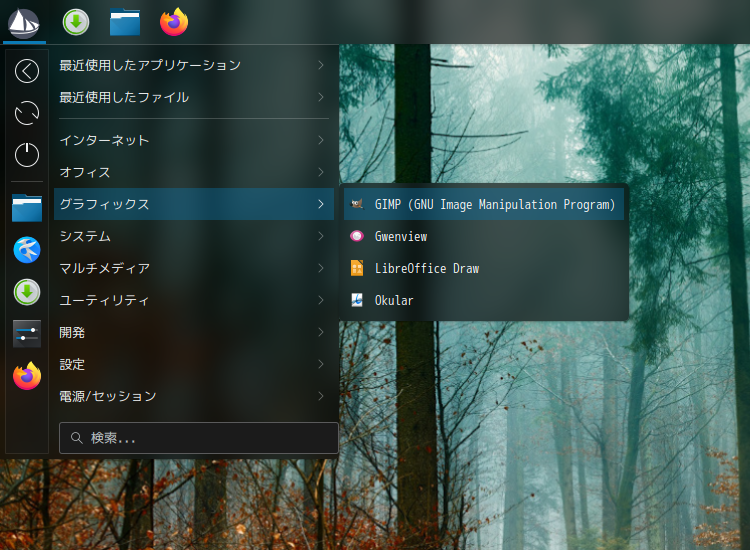Open the 電源/セッション category
750x550 pixels.
[194, 396]
